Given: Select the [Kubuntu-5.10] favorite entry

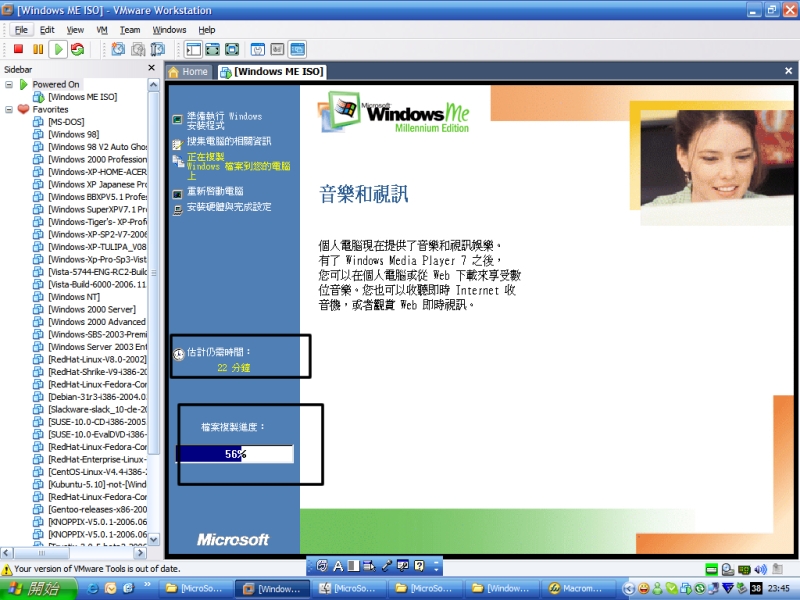Looking at the screenshot, I should pos(97,484).
